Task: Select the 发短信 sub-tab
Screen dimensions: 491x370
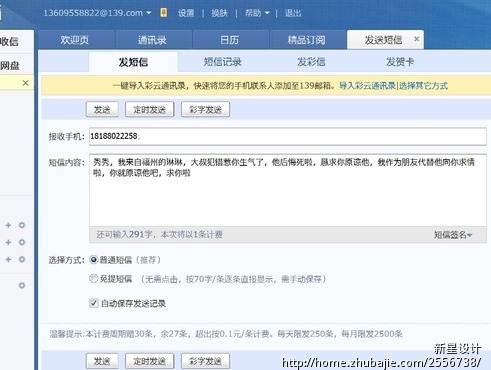Action: (x=133, y=62)
